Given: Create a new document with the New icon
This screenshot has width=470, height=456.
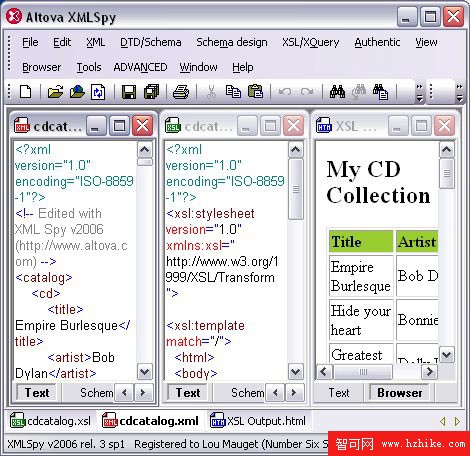Looking at the screenshot, I should (x=26, y=92).
